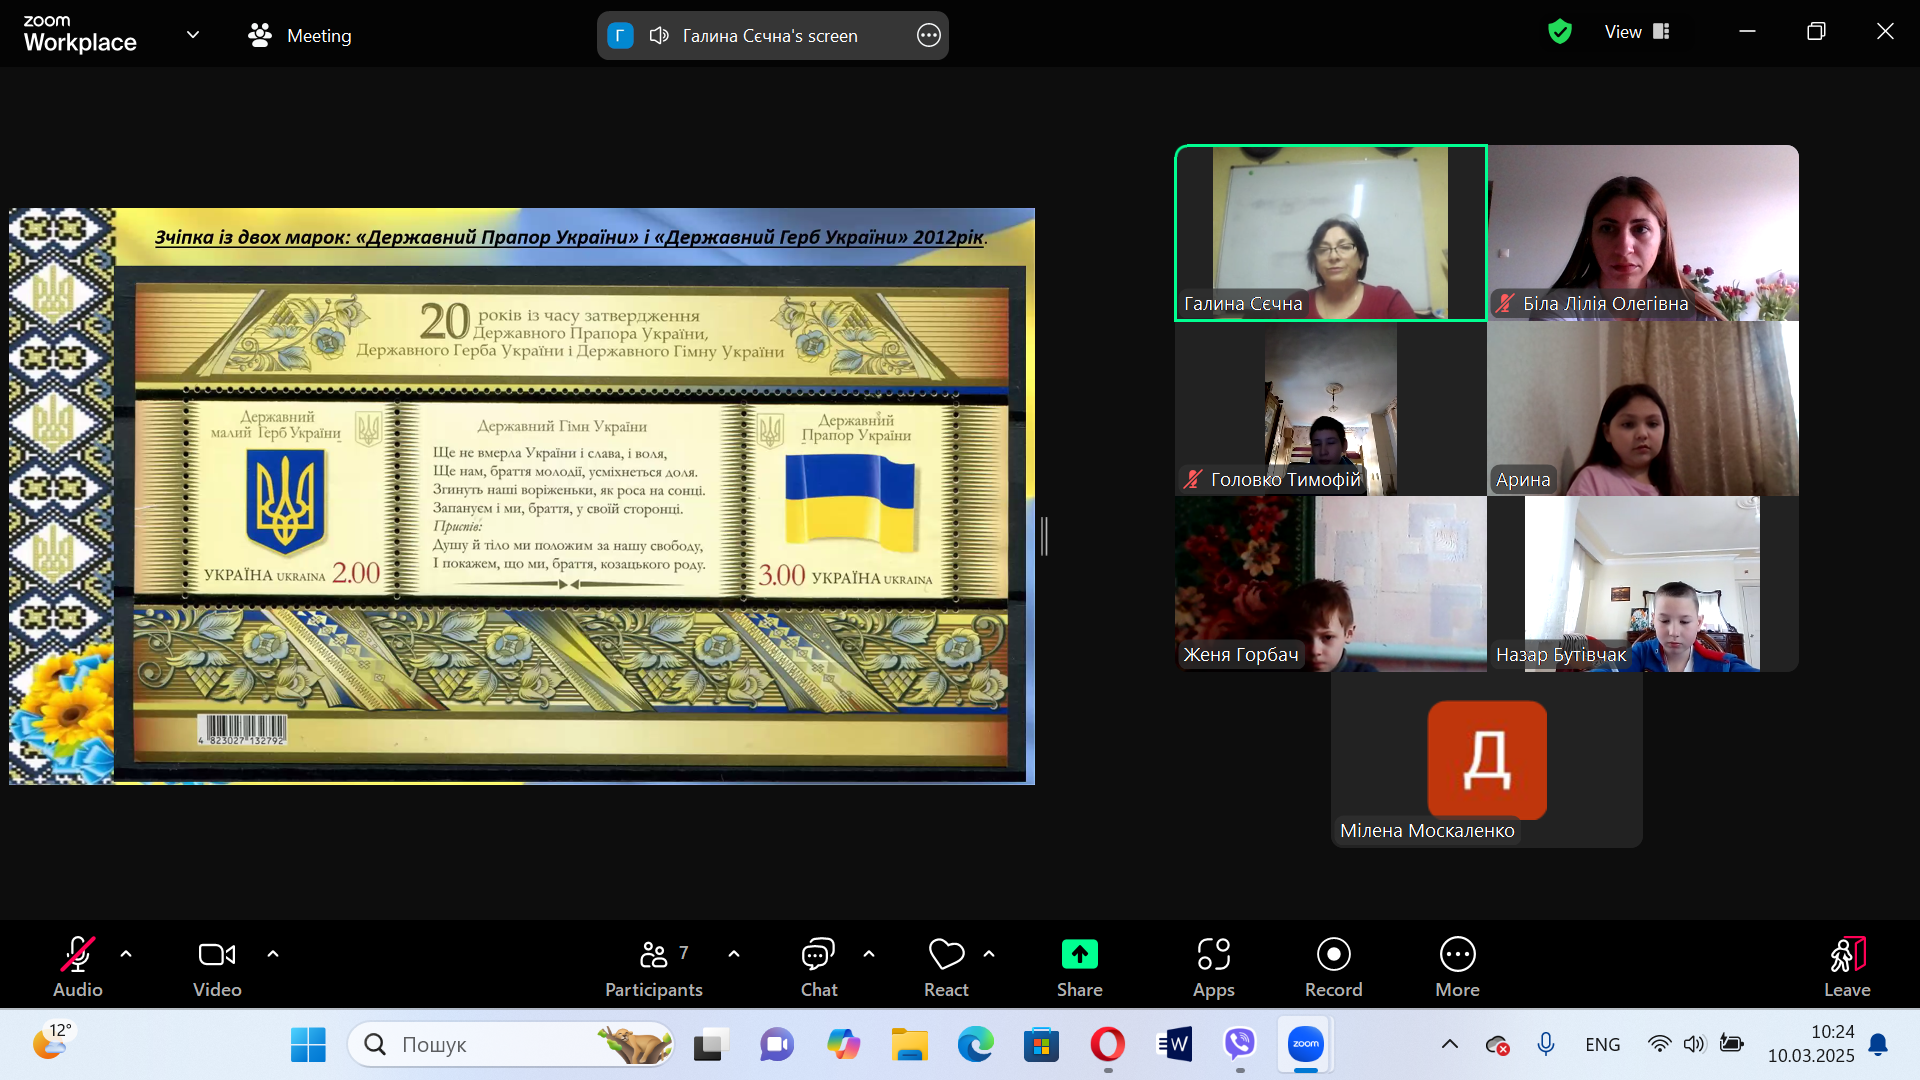
Task: Select Арина video tile
Action: pyautogui.click(x=1643, y=408)
